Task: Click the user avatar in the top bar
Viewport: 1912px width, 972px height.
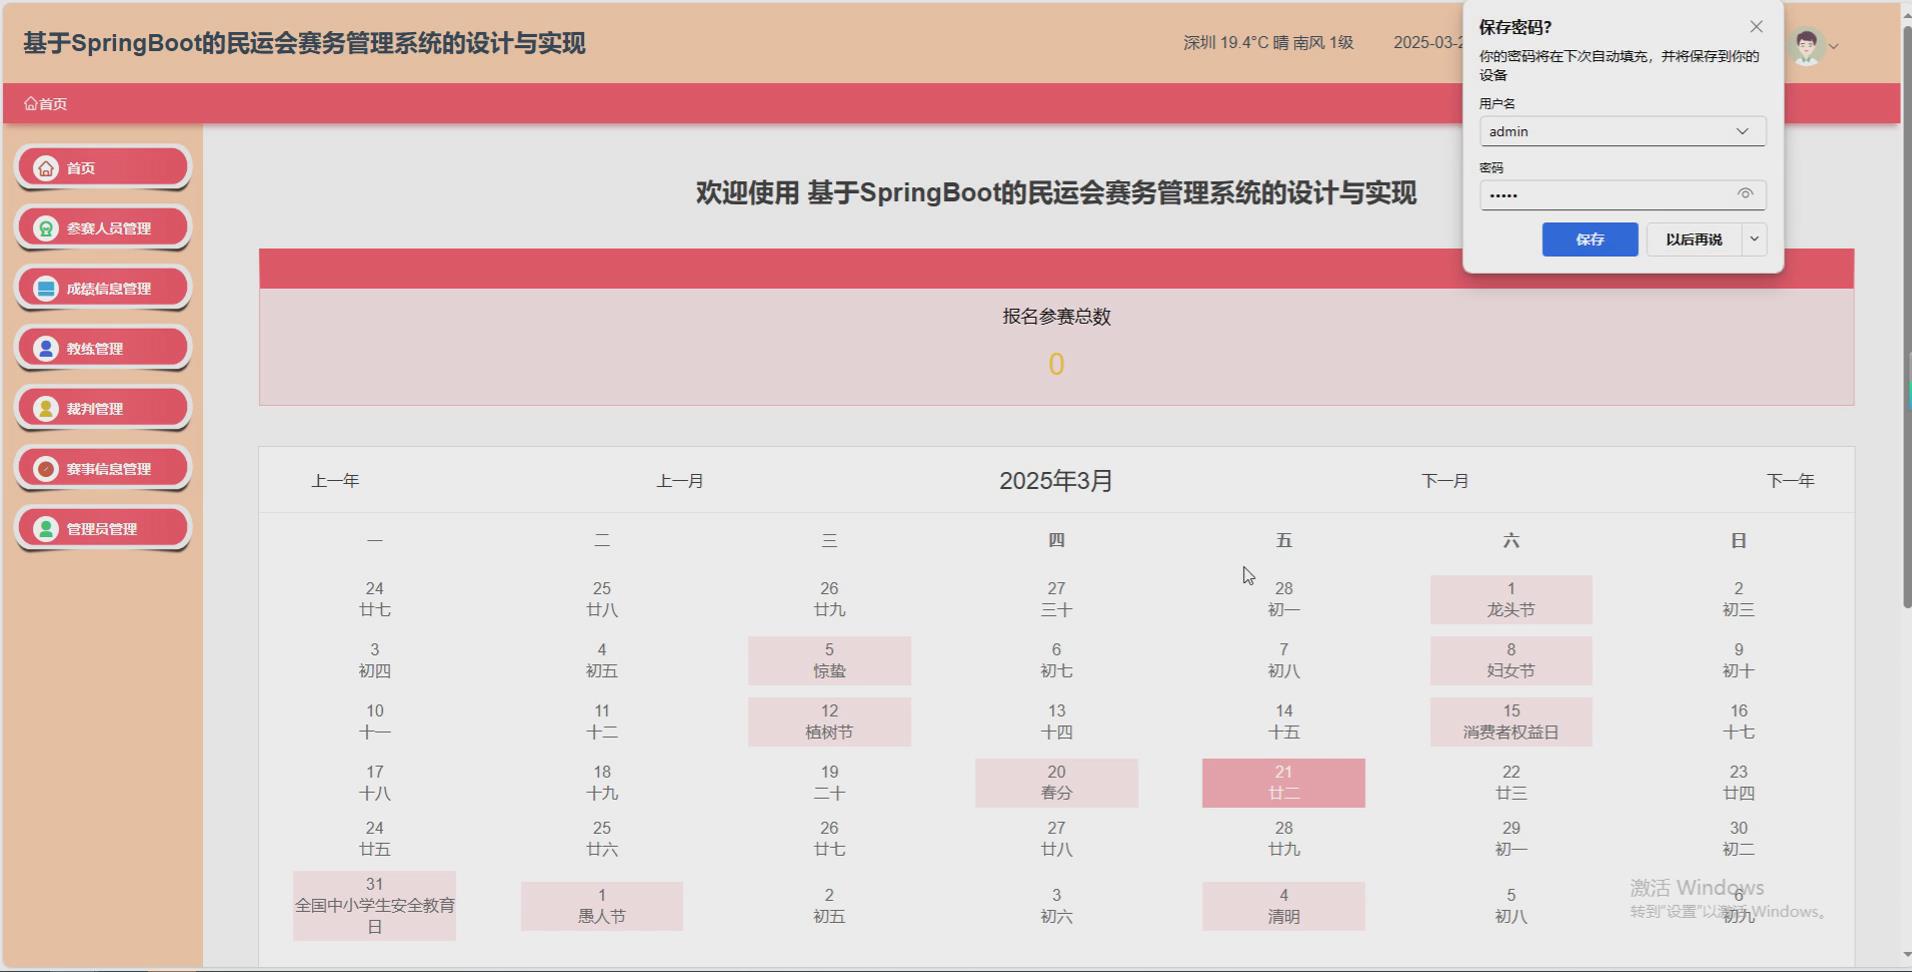Action: click(x=1806, y=44)
